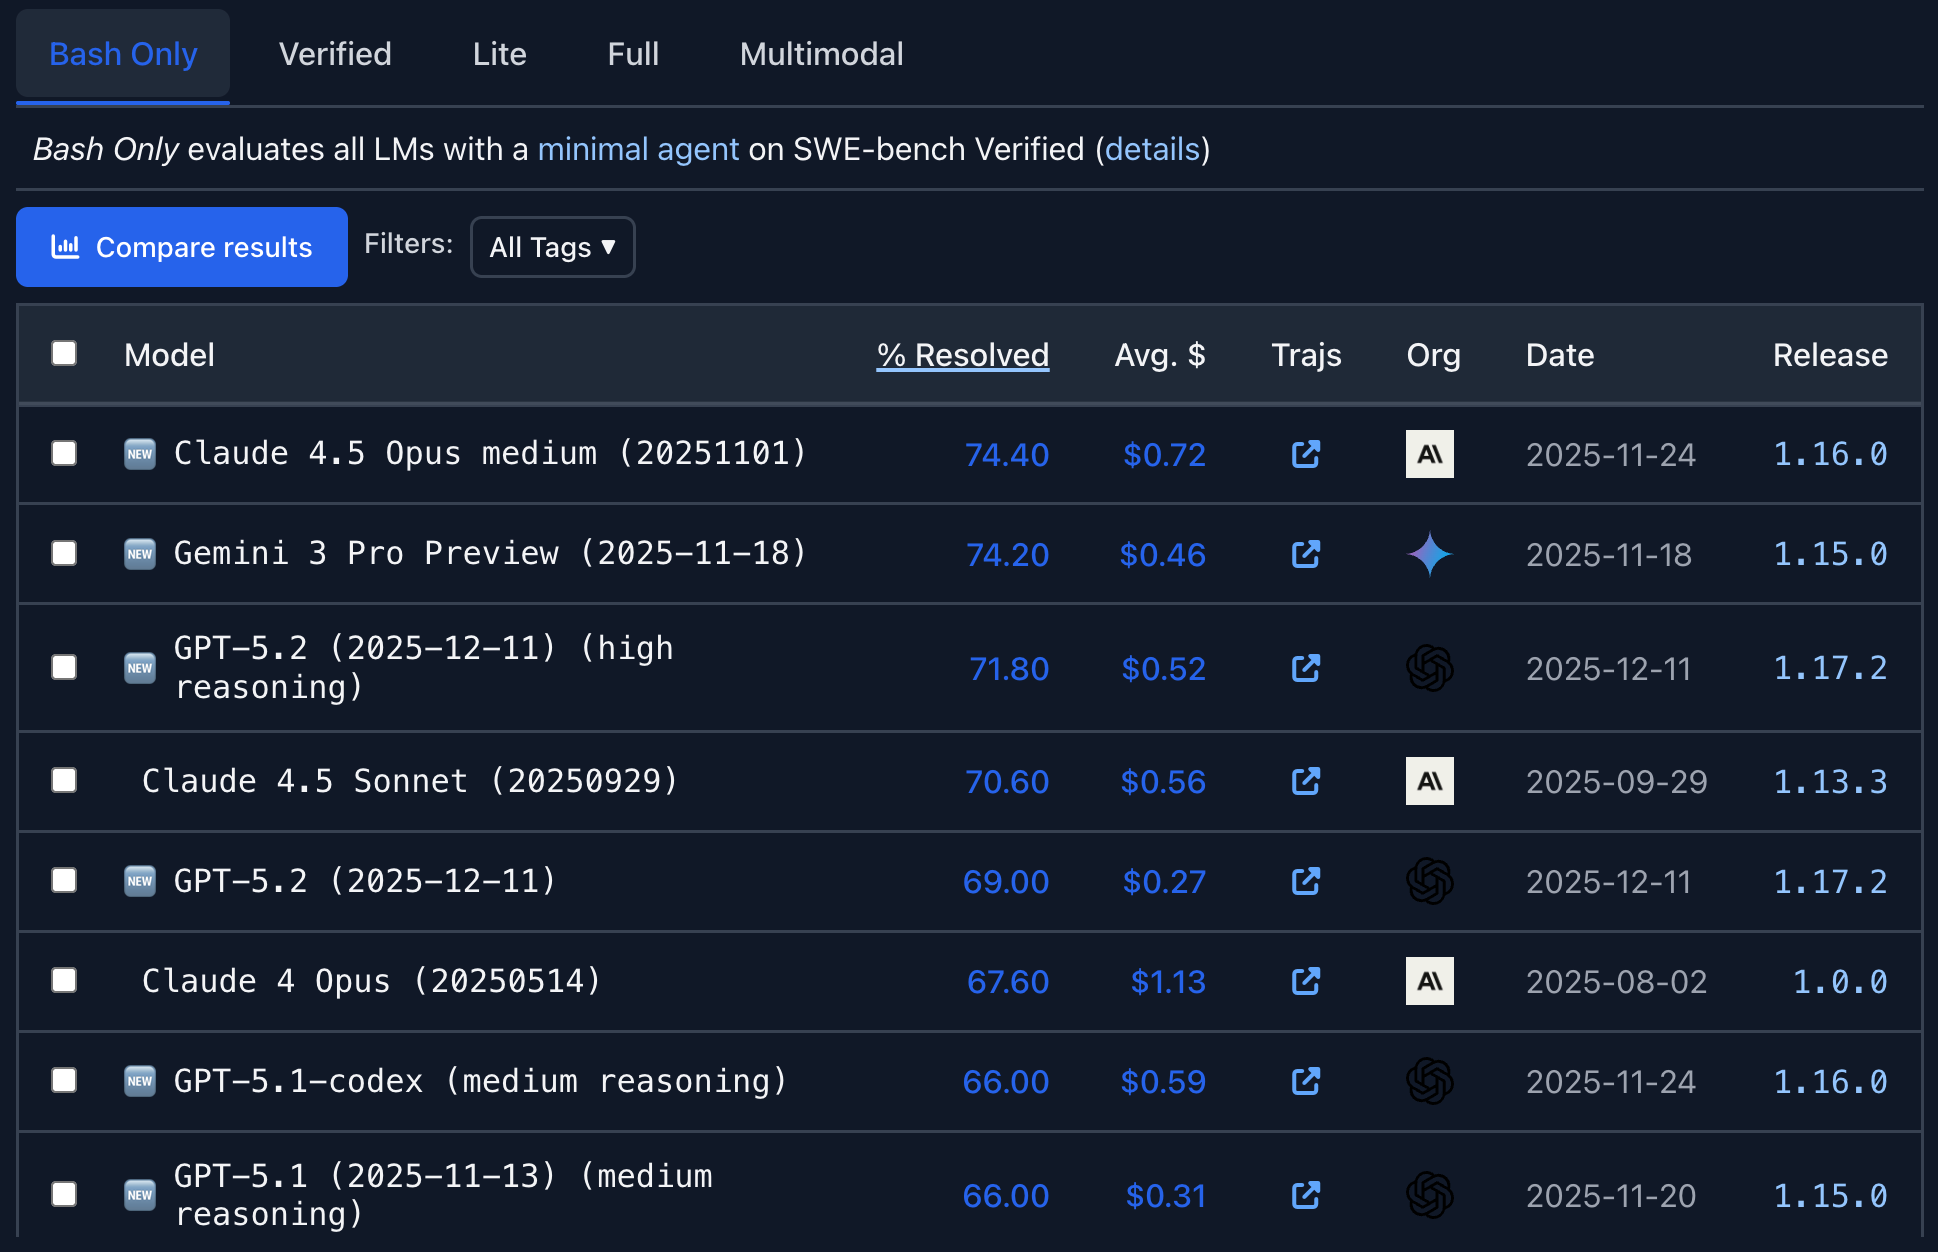Sort by % Resolved column header
This screenshot has height=1252, width=1938.
[x=962, y=355]
